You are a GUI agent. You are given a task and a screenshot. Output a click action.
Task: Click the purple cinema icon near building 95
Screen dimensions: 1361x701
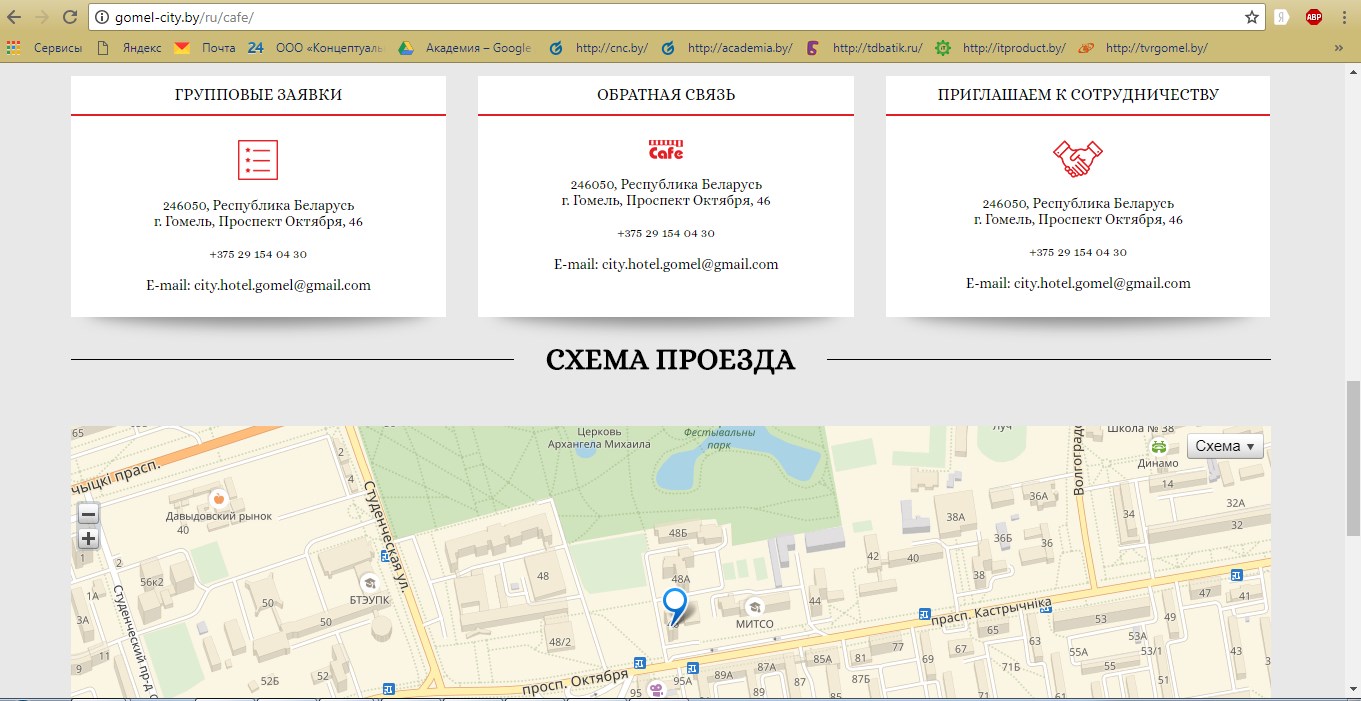click(655, 689)
